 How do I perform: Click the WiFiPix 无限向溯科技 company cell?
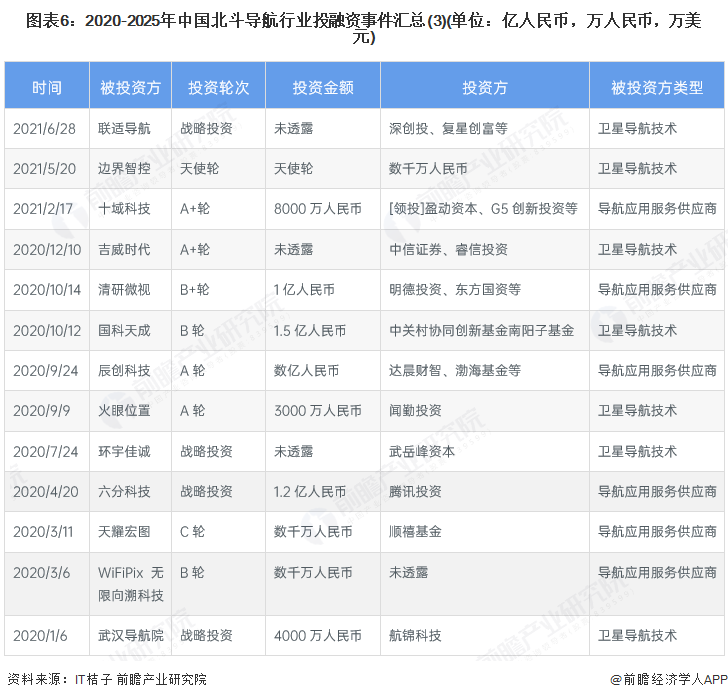click(130, 584)
